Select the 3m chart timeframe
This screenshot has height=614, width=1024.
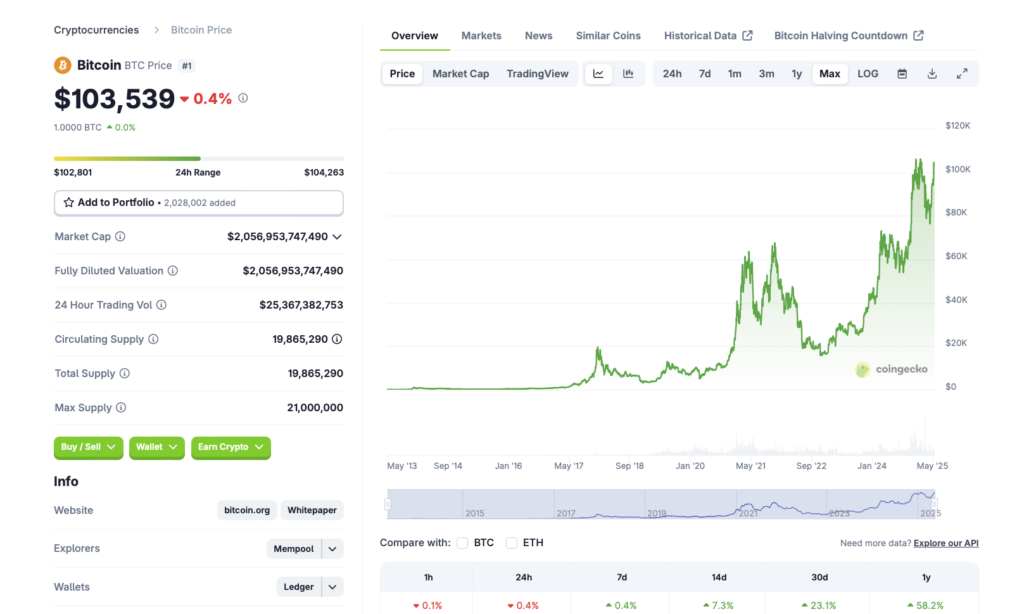766,74
